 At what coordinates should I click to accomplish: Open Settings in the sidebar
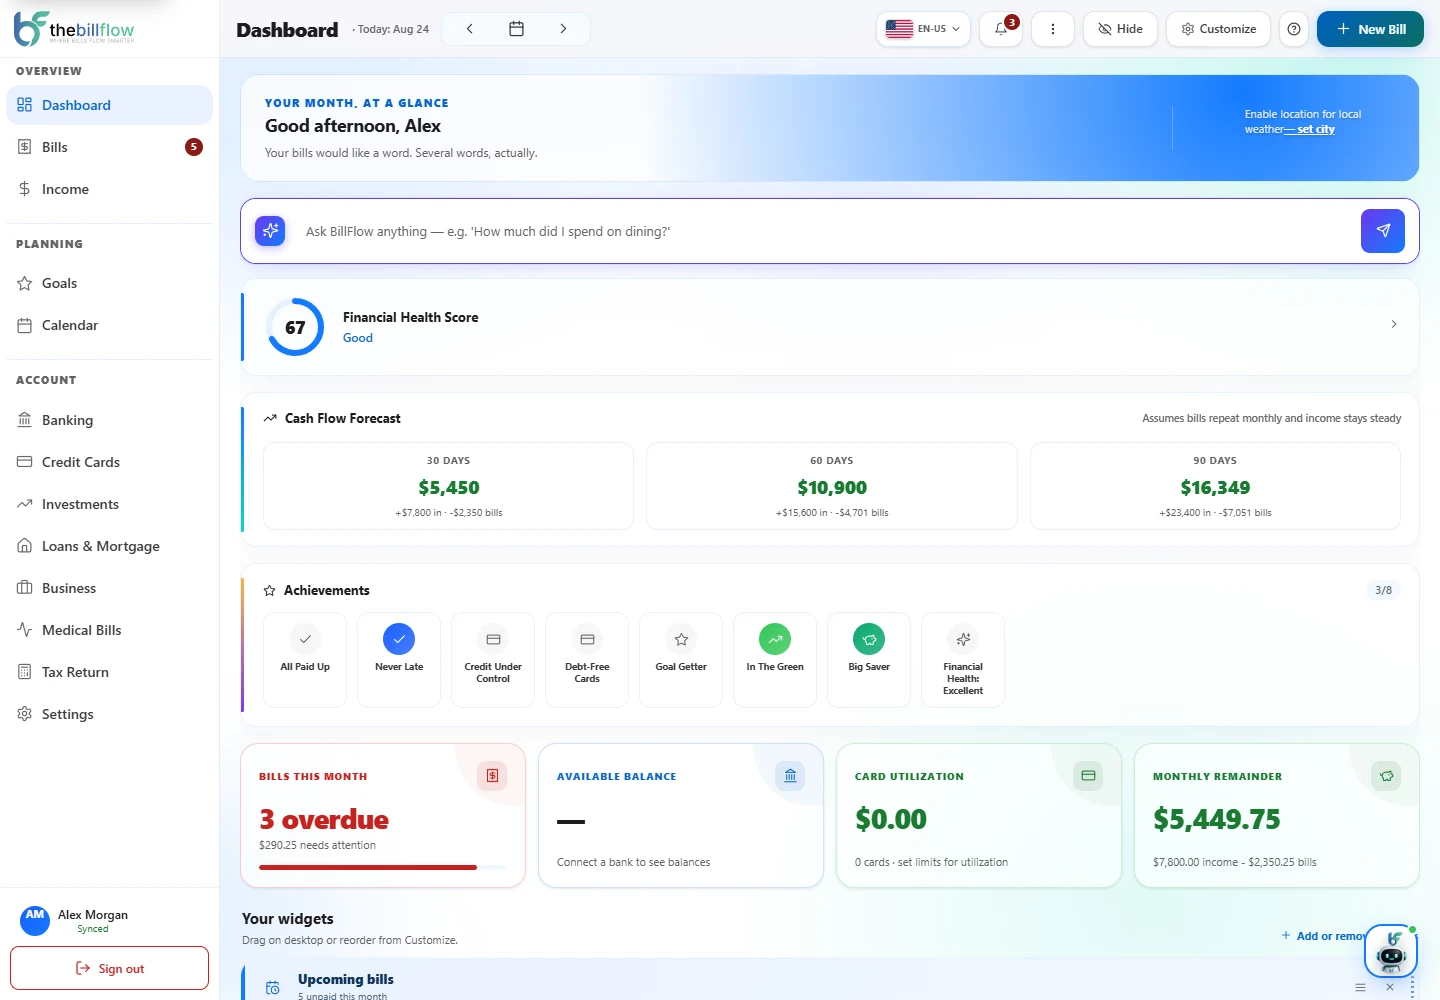(109, 714)
